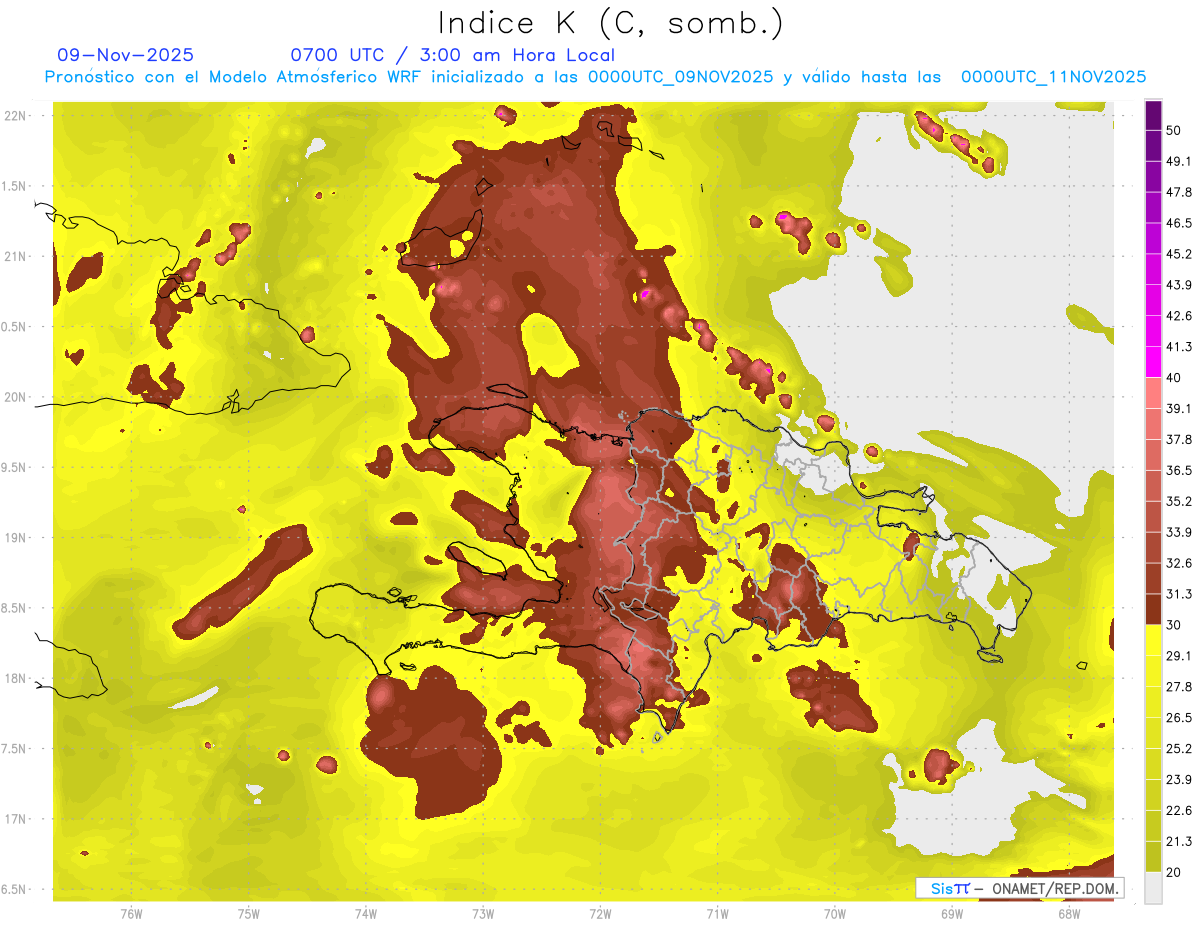1200x927 pixels.
Task: Click the "69W" longitude label
Action: [952, 913]
